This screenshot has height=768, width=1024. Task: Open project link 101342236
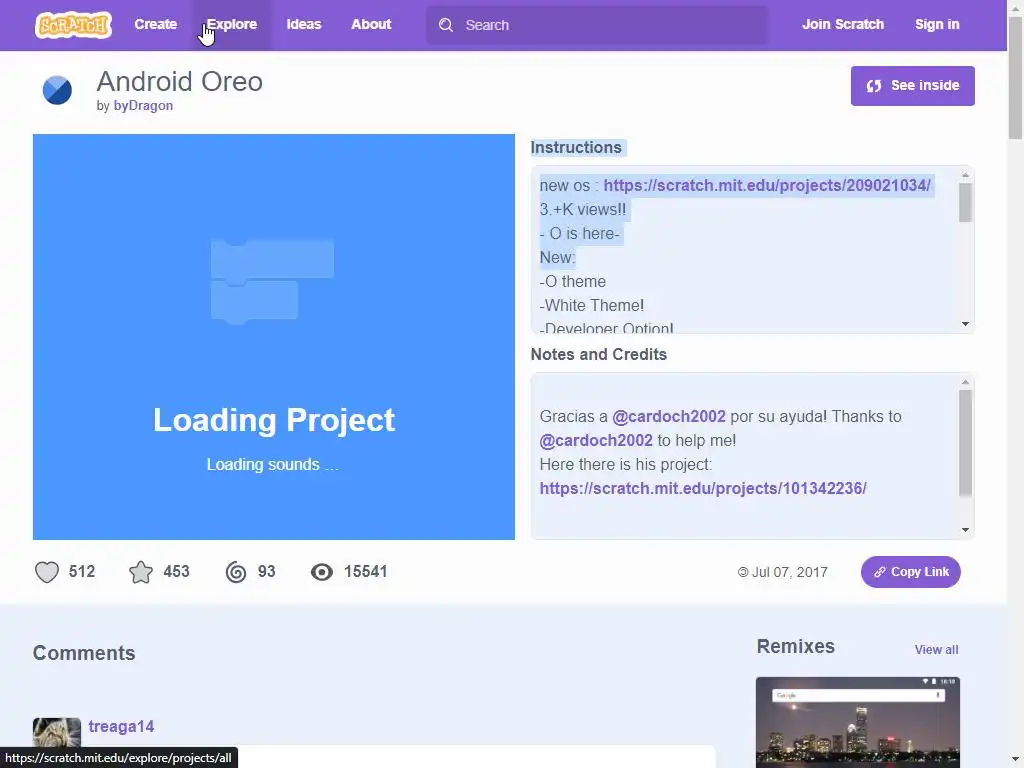pos(703,488)
